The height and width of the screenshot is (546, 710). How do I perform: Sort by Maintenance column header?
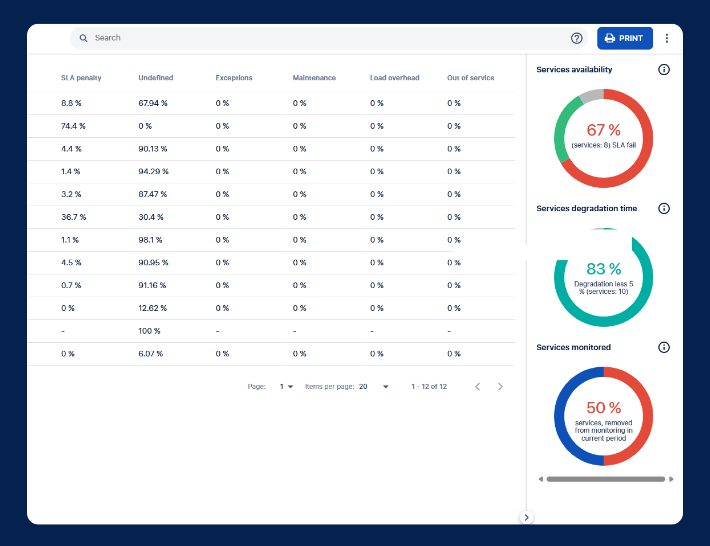point(314,78)
